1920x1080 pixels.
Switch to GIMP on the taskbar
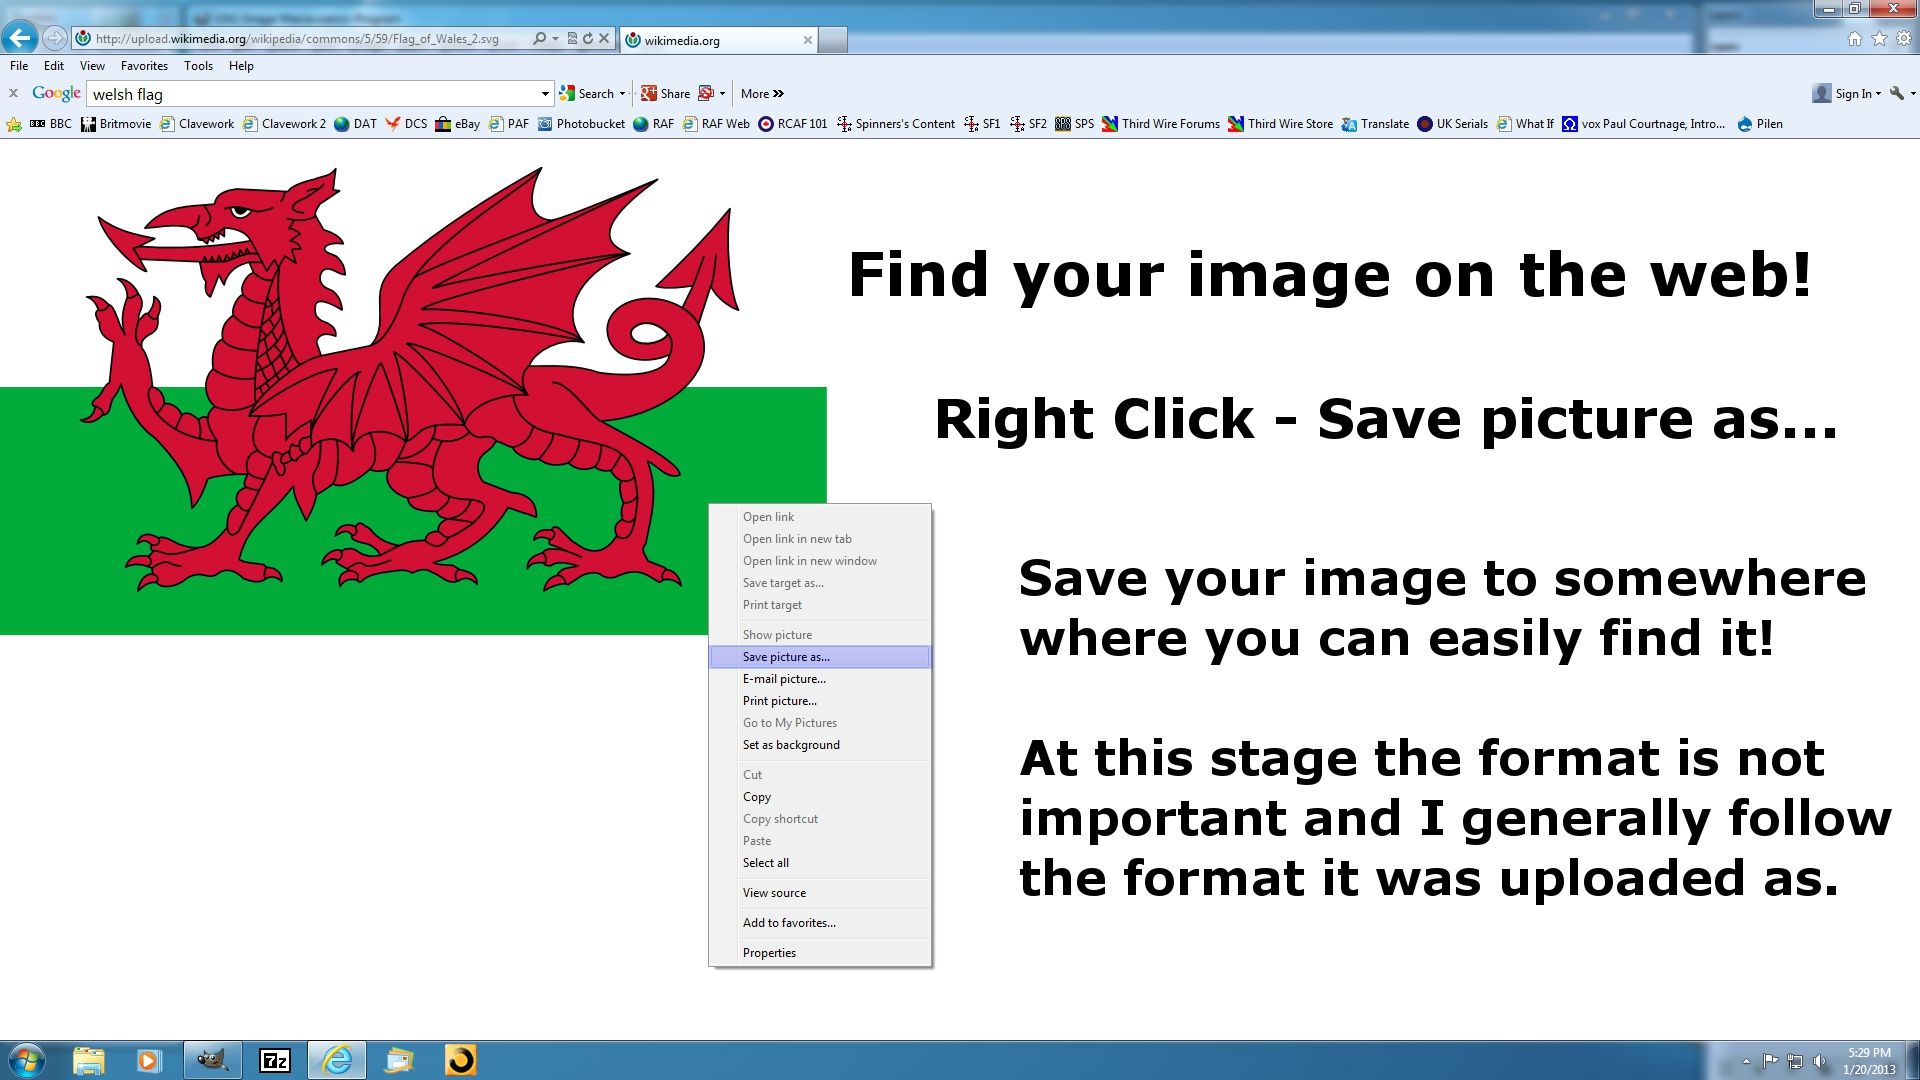(212, 1060)
